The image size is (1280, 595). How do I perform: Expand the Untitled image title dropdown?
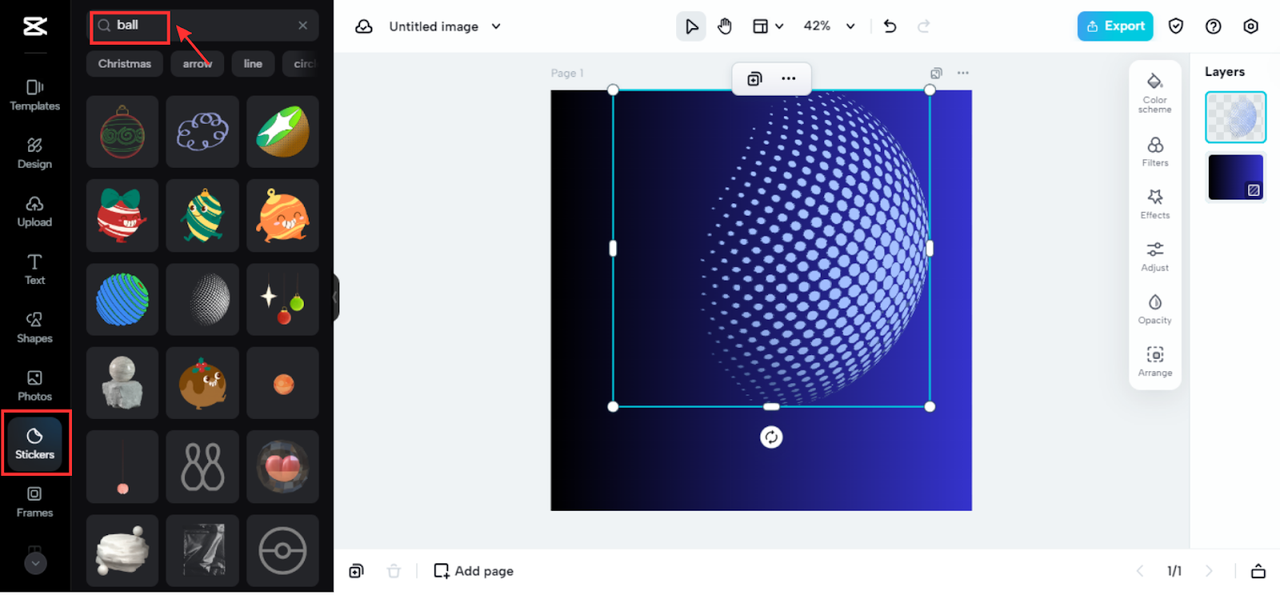coord(445,26)
